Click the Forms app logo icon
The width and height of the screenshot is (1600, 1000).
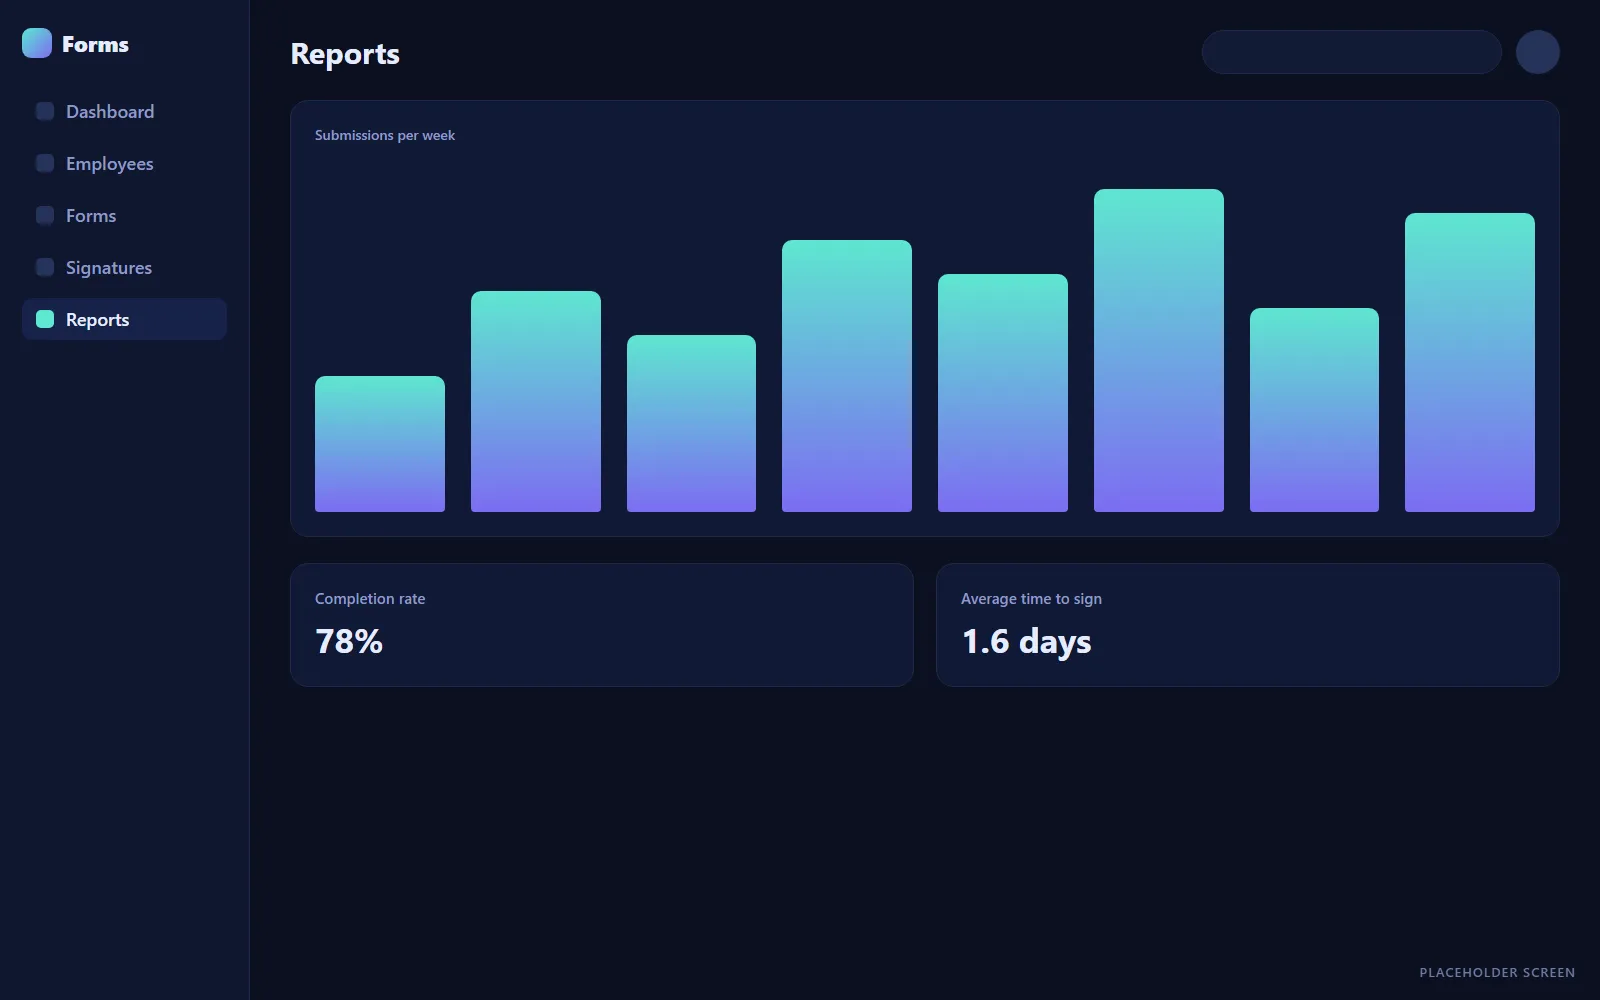(x=37, y=43)
